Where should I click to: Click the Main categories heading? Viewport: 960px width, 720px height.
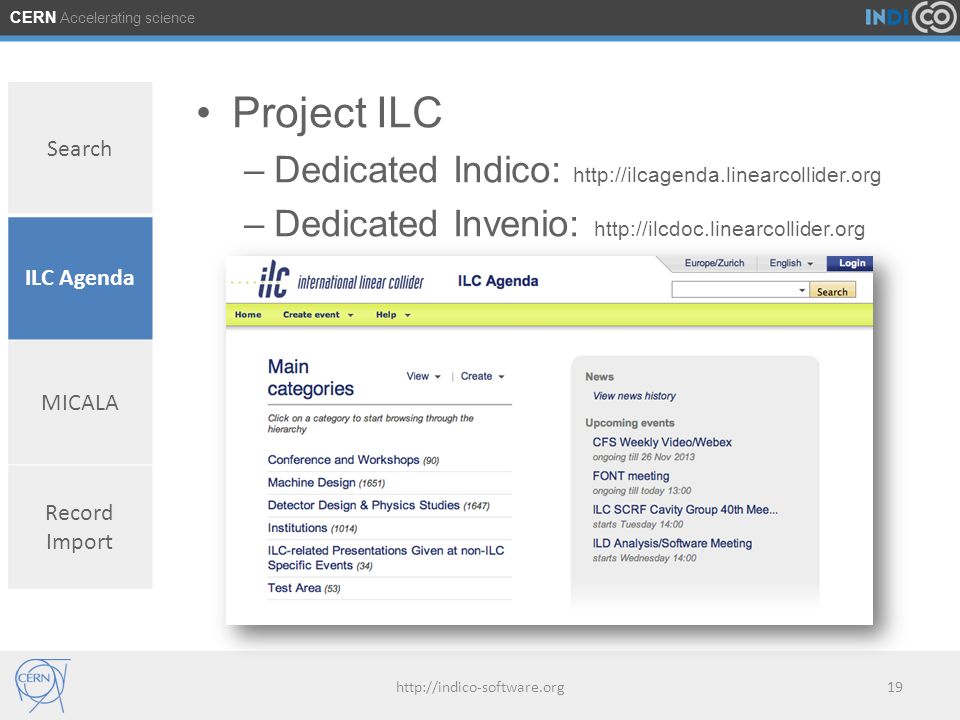(310, 378)
